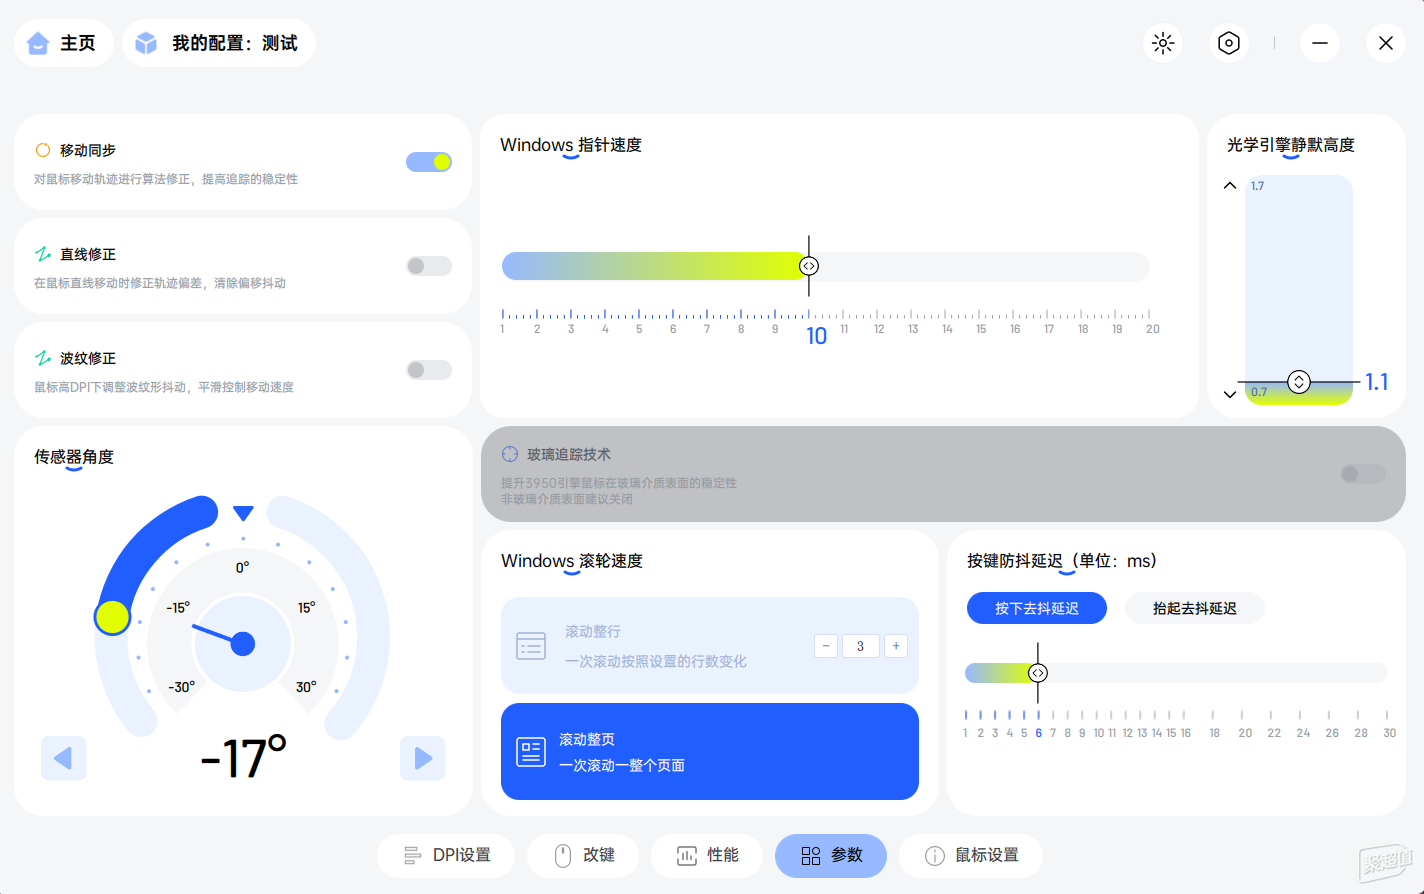Click the 1.1 current height value

(x=1377, y=382)
